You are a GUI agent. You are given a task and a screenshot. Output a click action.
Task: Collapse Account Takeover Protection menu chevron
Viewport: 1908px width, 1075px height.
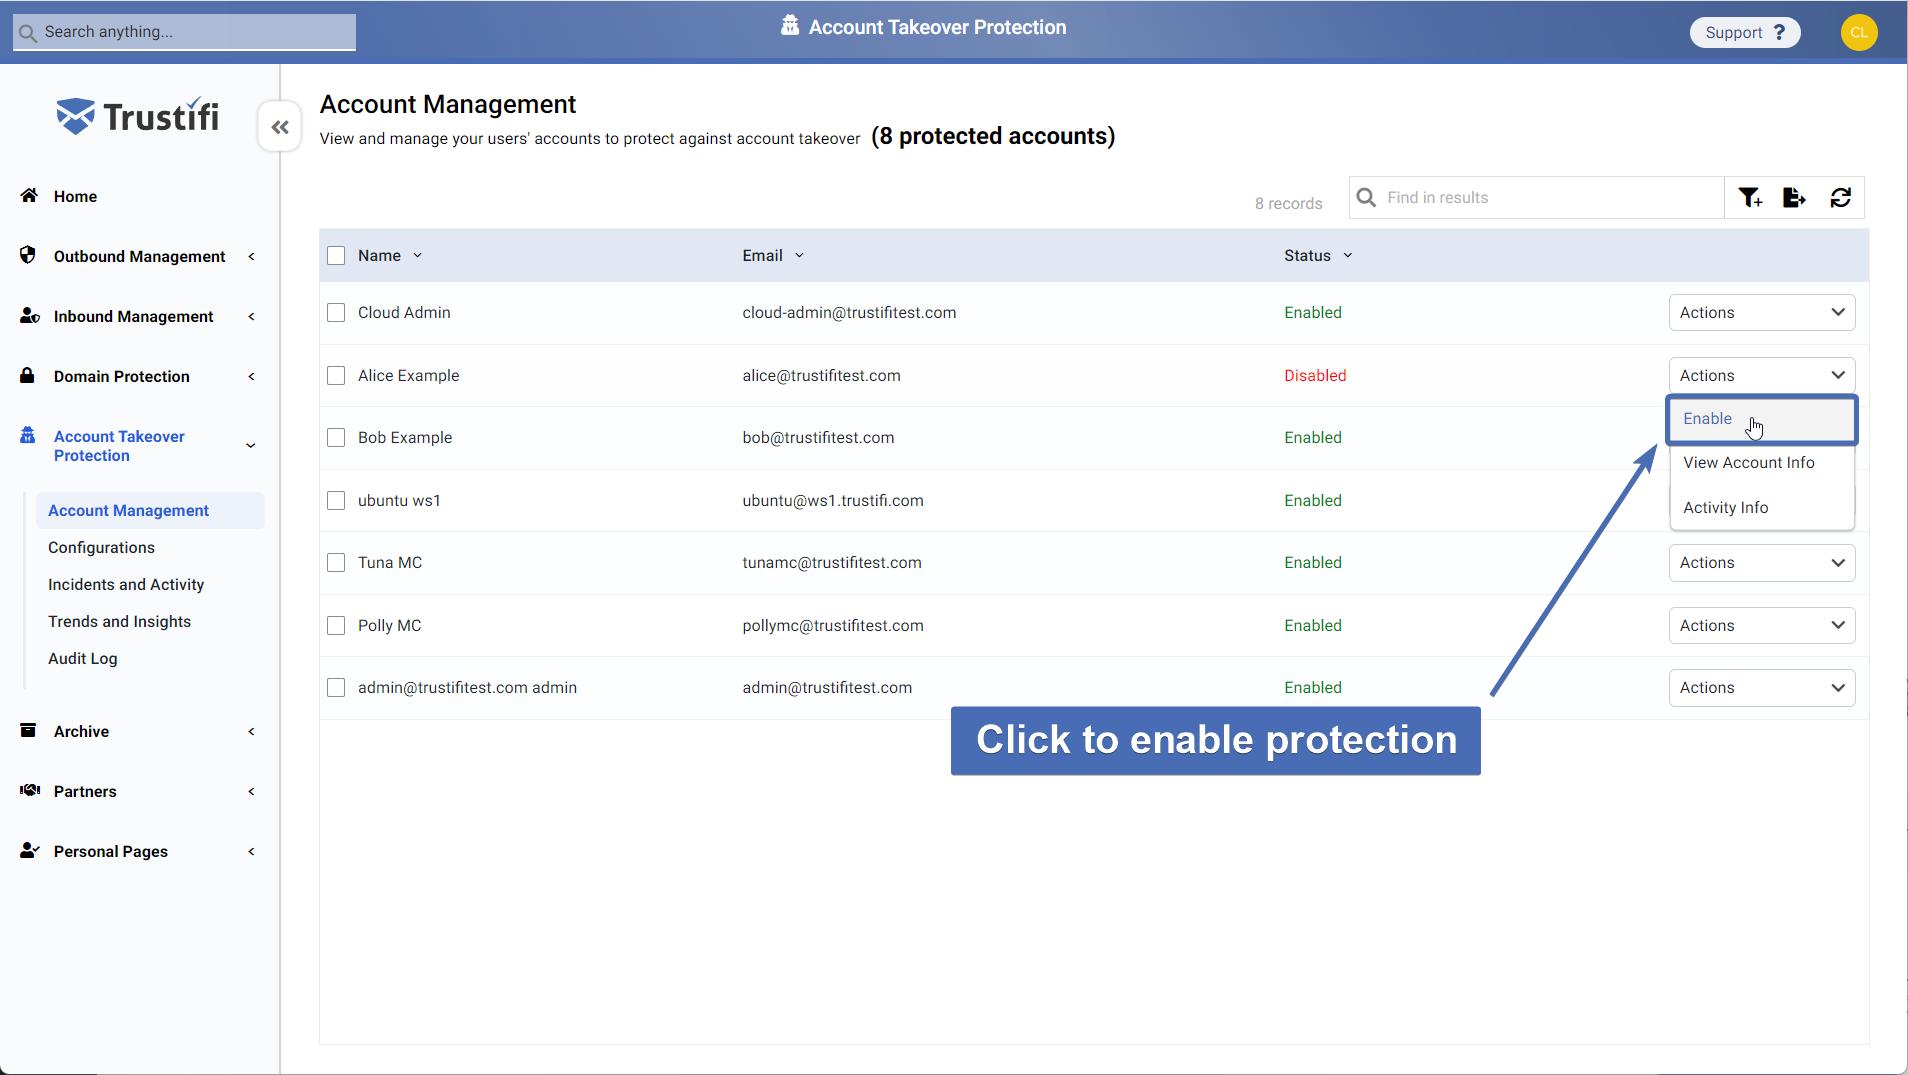click(251, 445)
